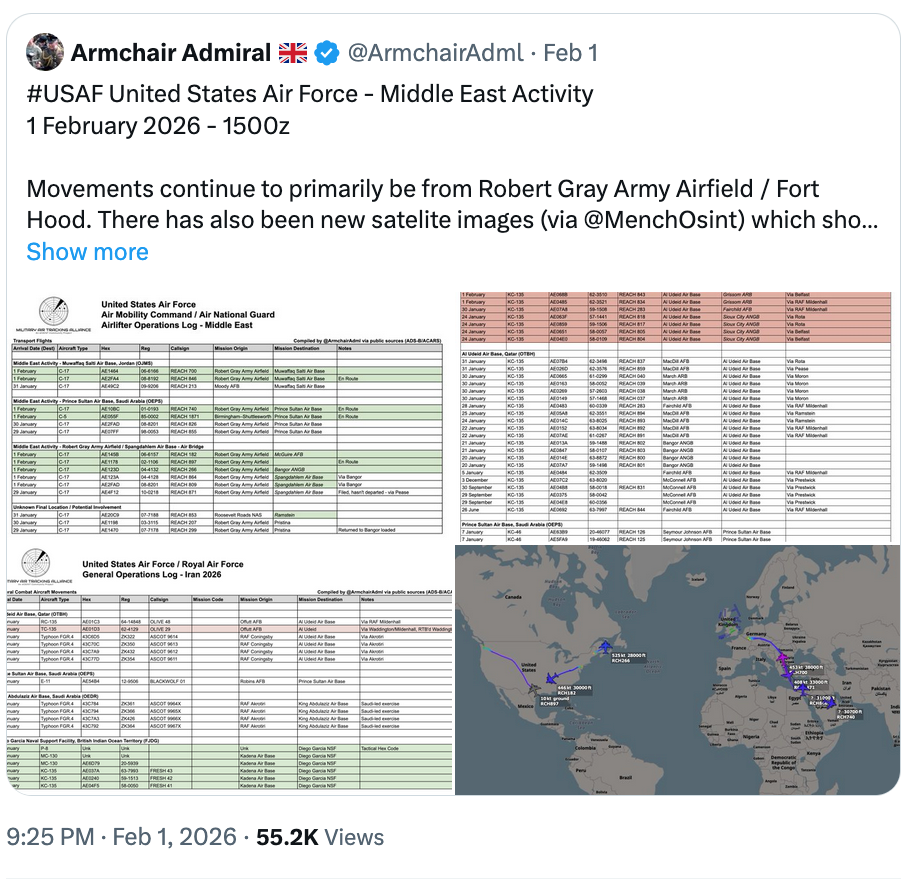Click the UK flag emoji beside name
Screen dimensions: 918x880
294,53
